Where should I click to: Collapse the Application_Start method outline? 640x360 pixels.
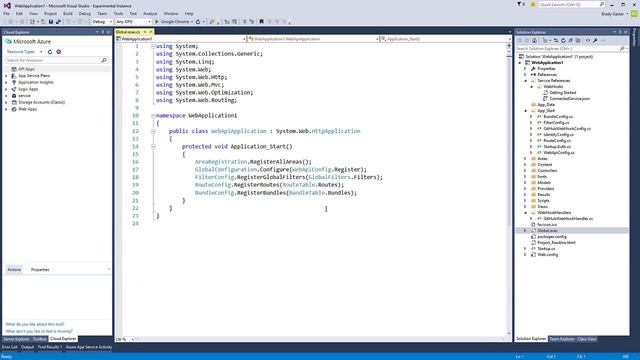[153, 147]
